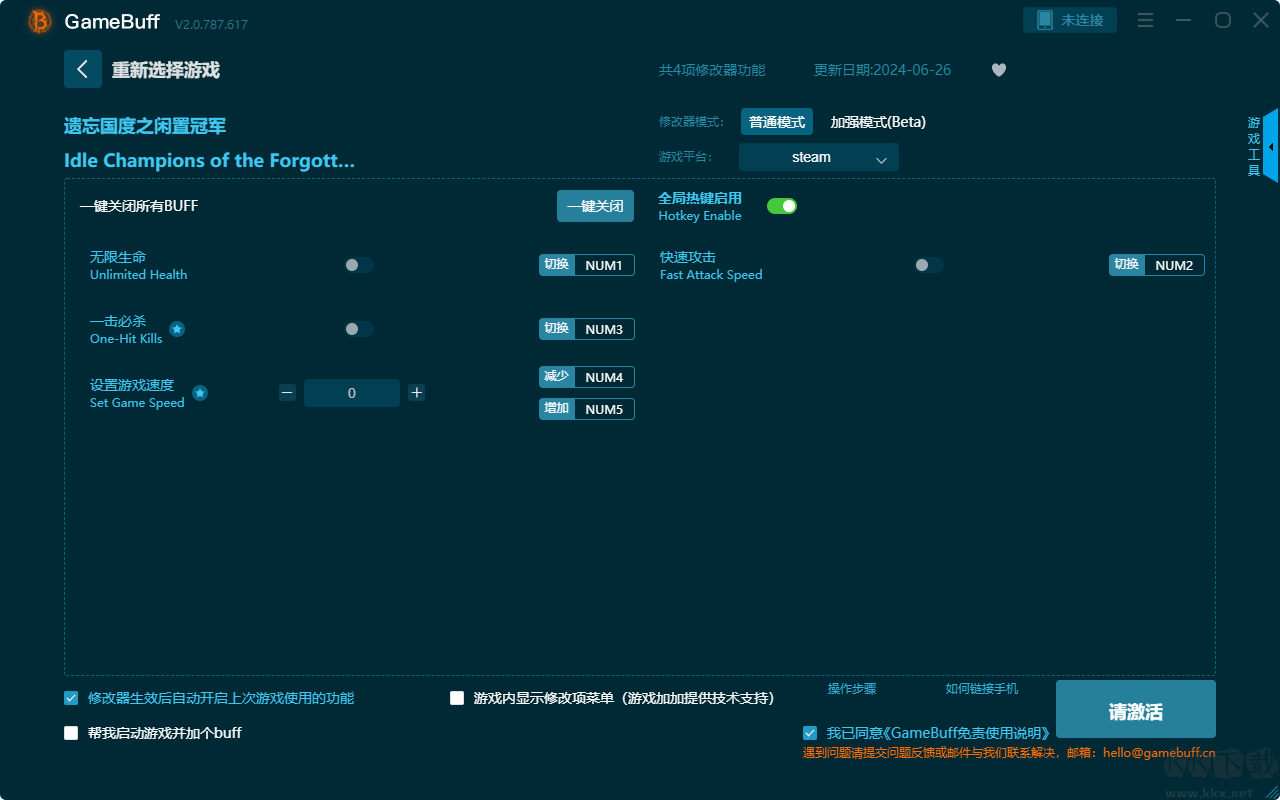This screenshot has width=1280, height=800.
Task: Click the star badge beside One-Hit Kills
Action: pos(177,329)
